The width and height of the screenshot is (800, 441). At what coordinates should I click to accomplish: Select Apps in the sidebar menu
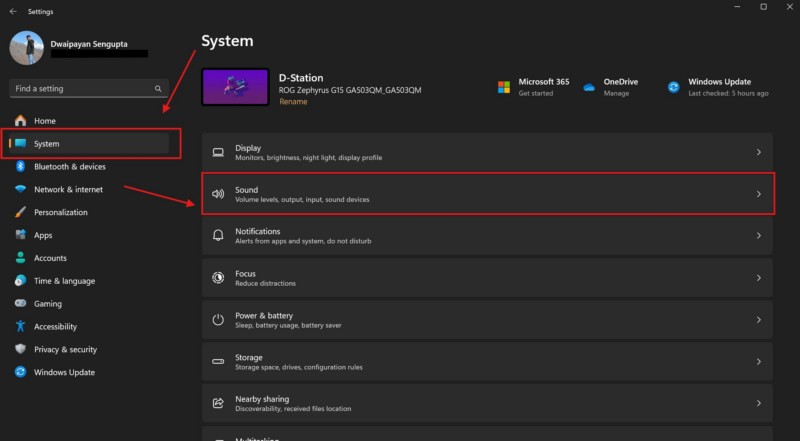43,236
